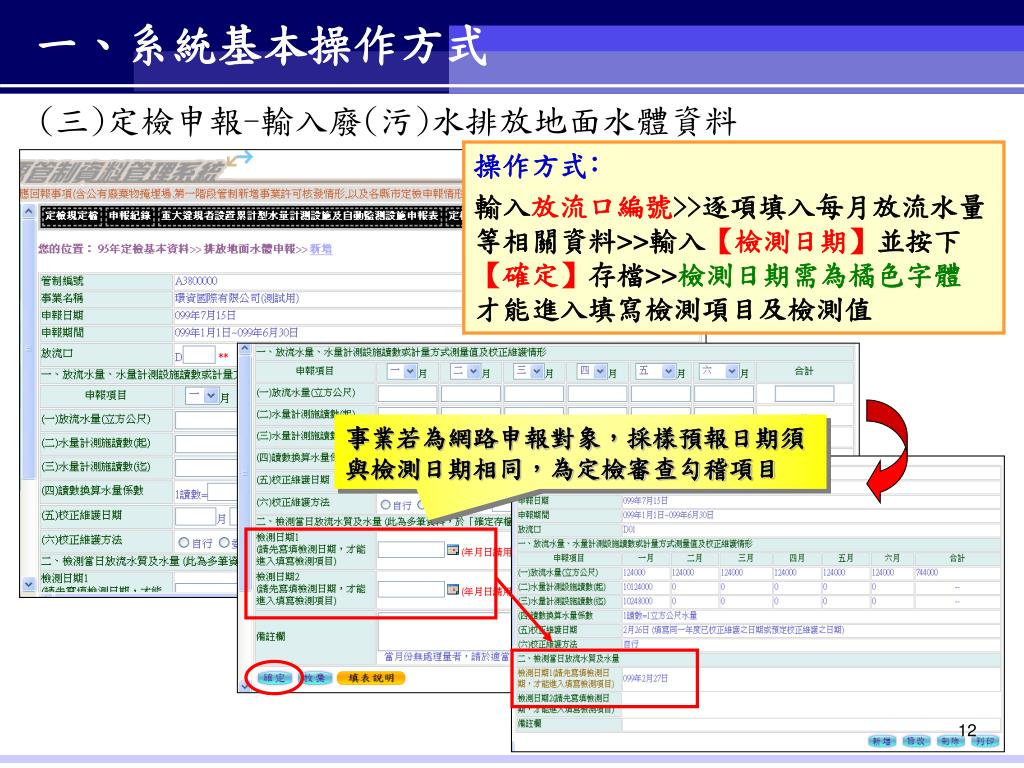Click scroll-up arrow of middle form window
This screenshot has width=1024, height=768.
click(246, 349)
